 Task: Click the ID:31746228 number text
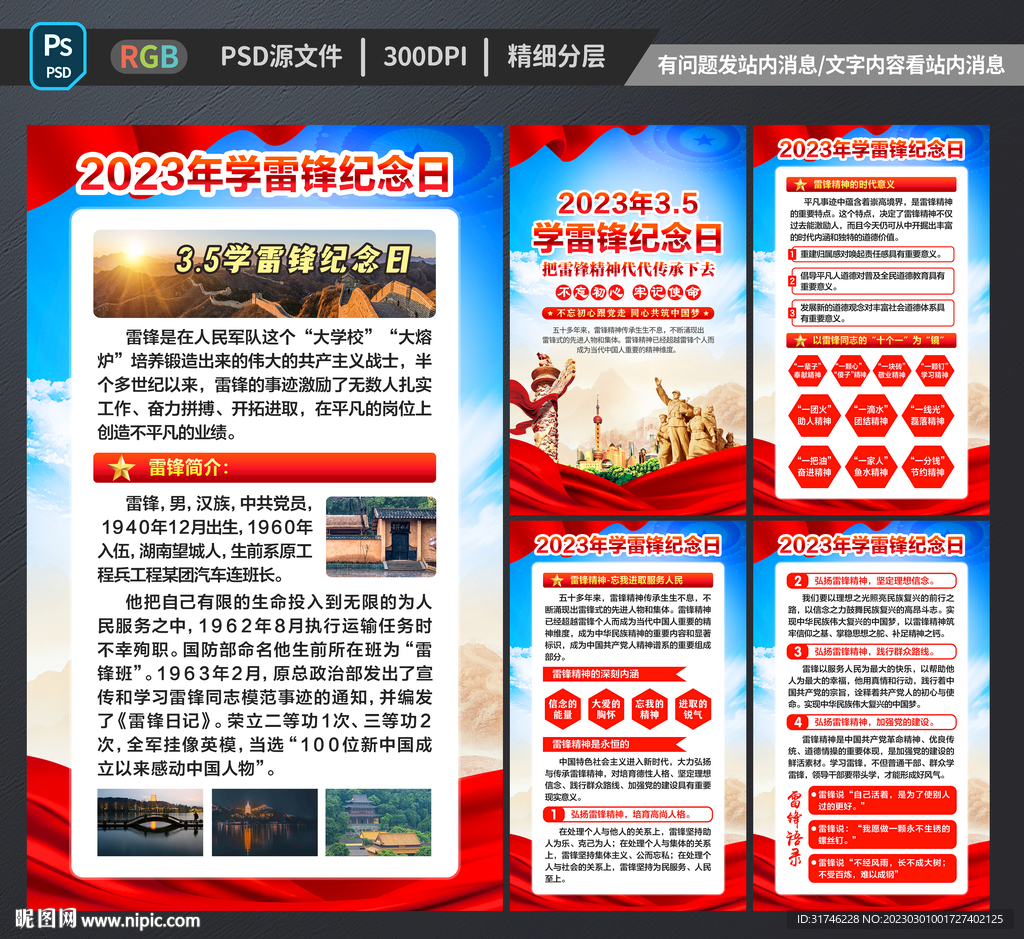[x=827, y=919]
